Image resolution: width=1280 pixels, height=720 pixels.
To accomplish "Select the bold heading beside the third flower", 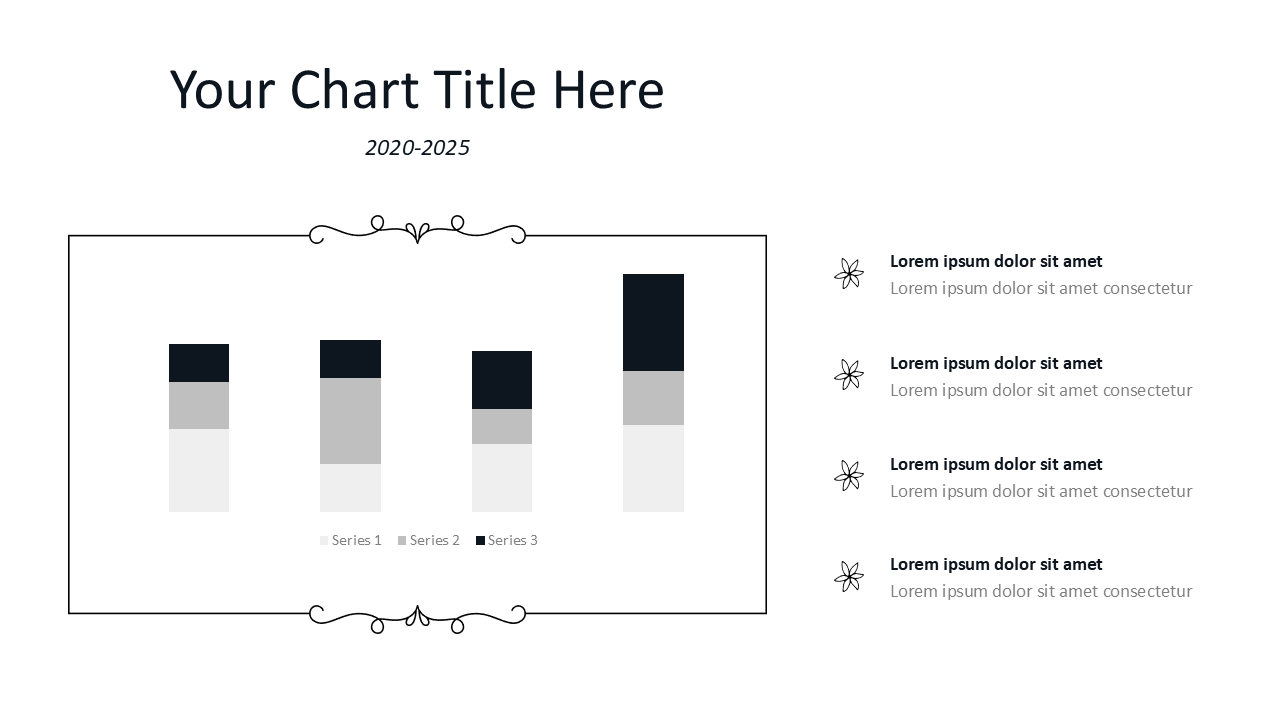I will point(996,464).
